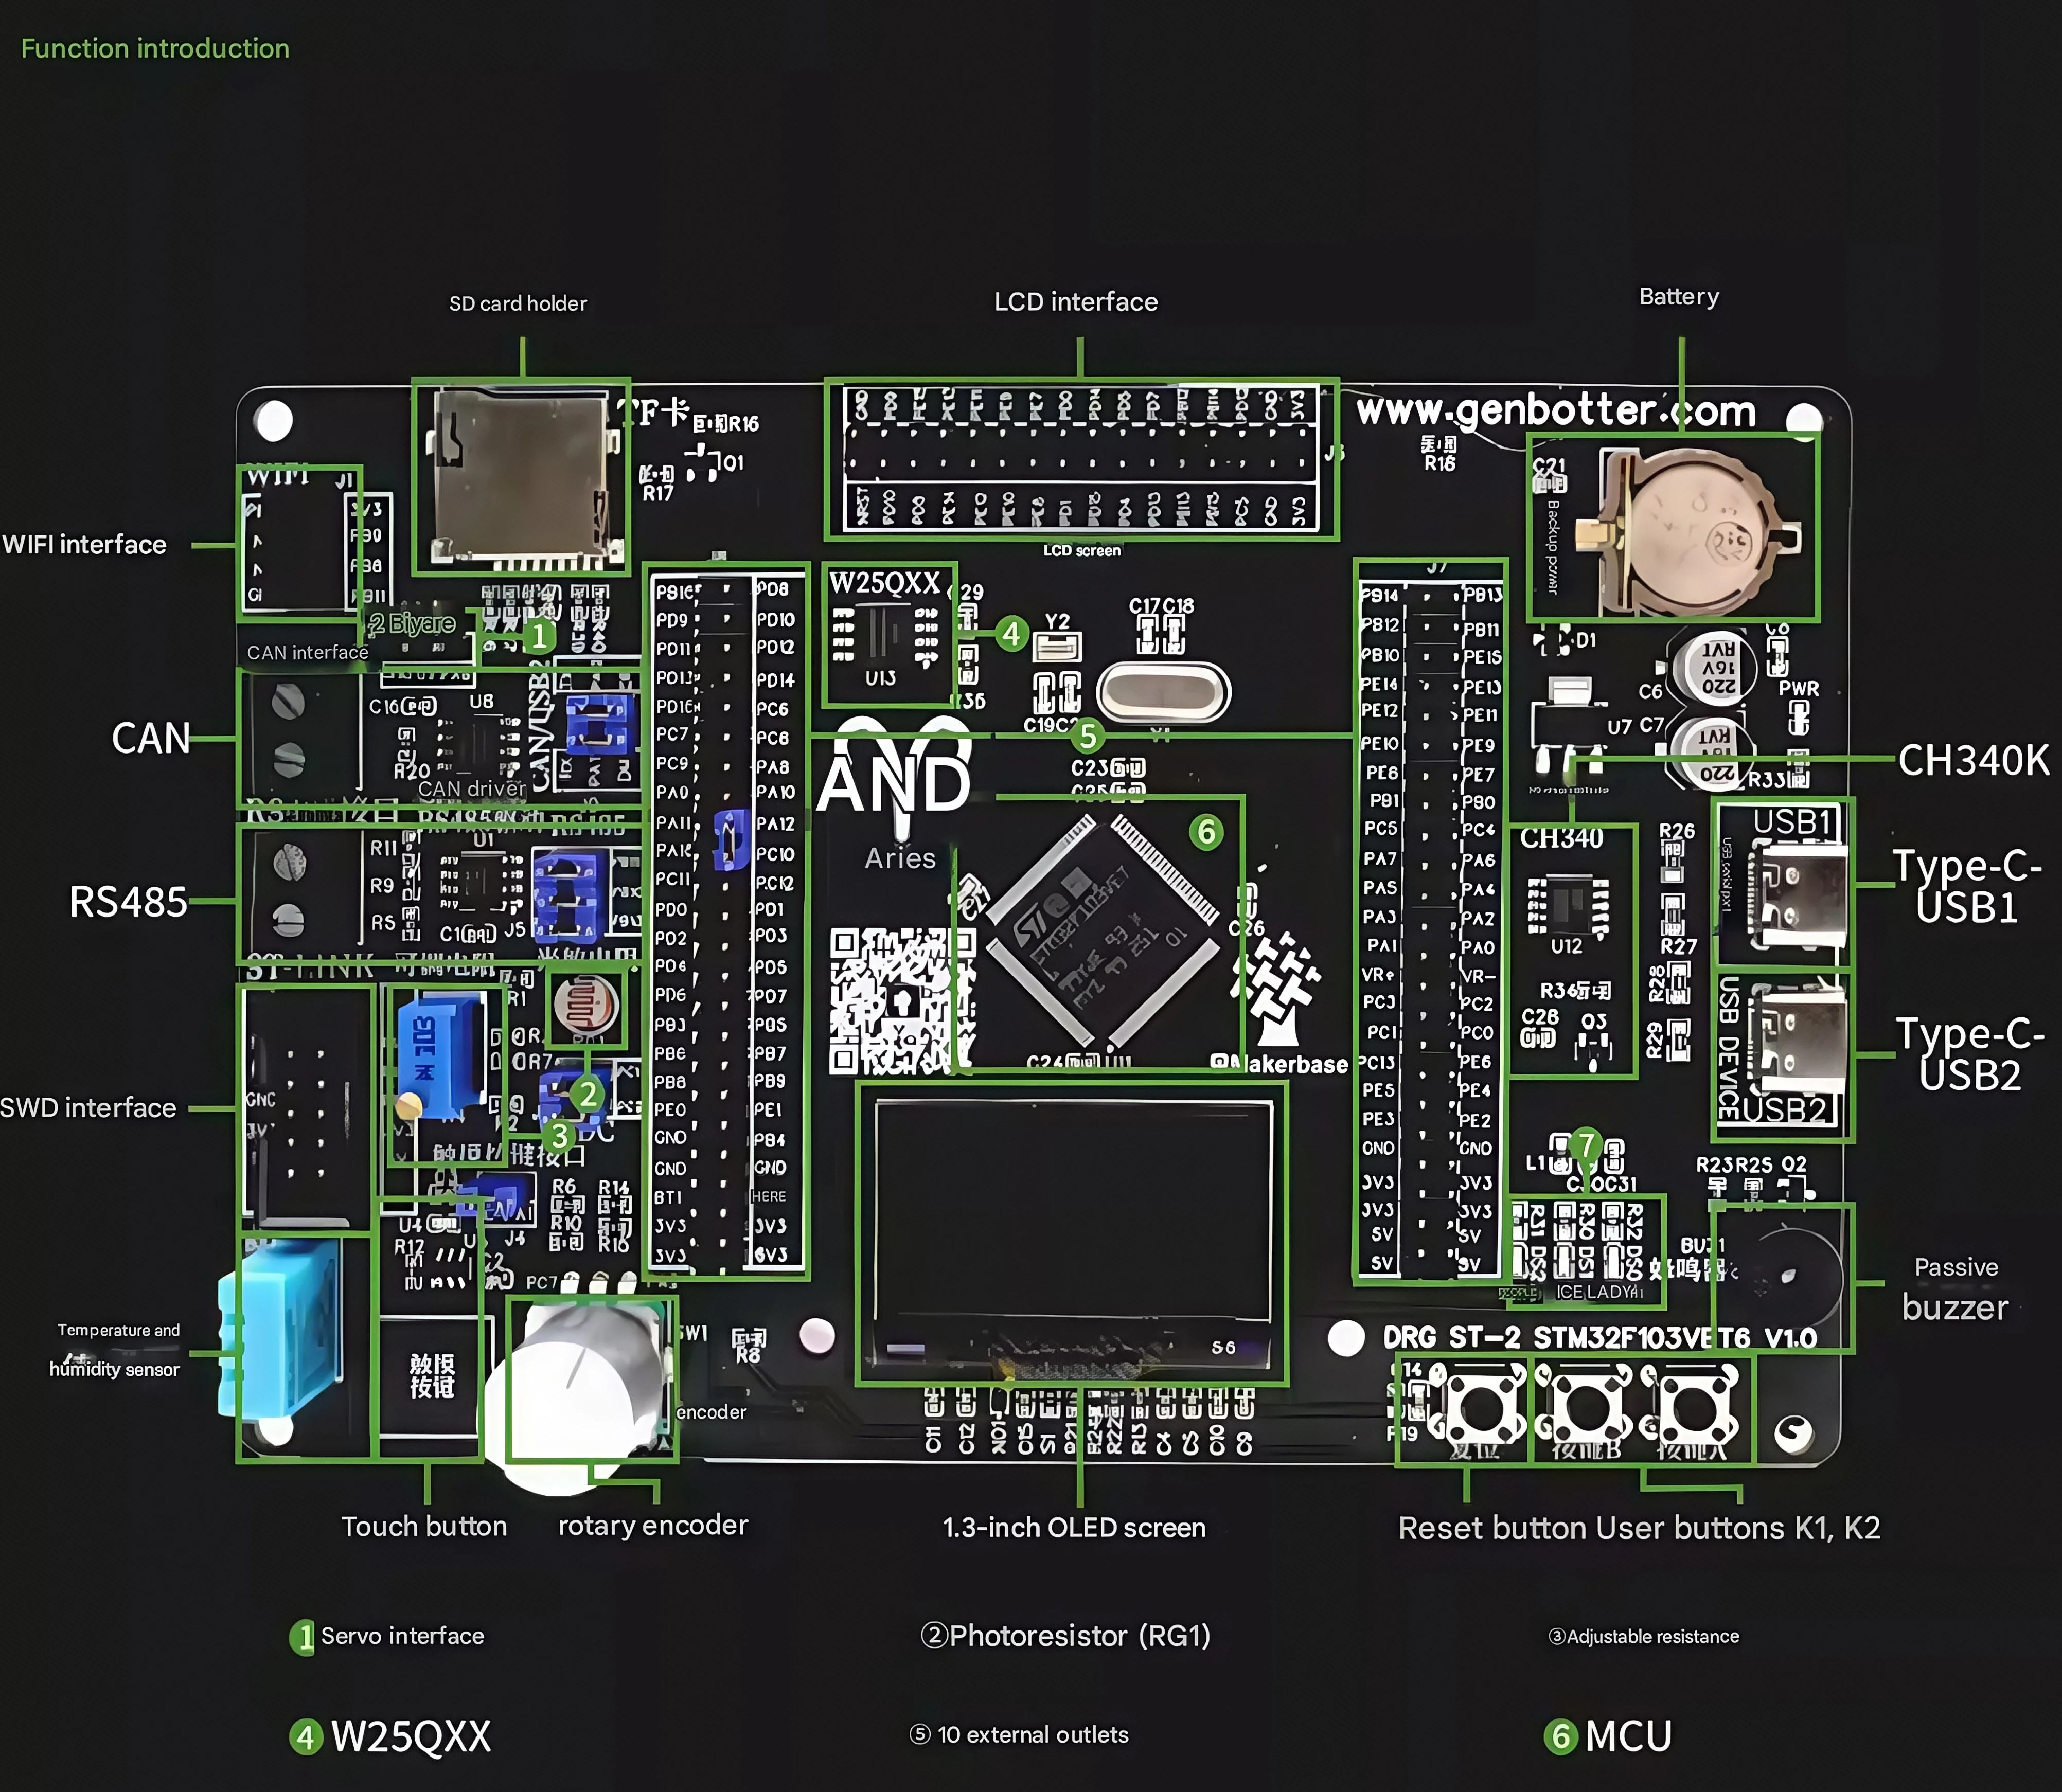Click the green circled number 5 marker
The height and width of the screenshot is (1792, 2062).
click(1088, 737)
